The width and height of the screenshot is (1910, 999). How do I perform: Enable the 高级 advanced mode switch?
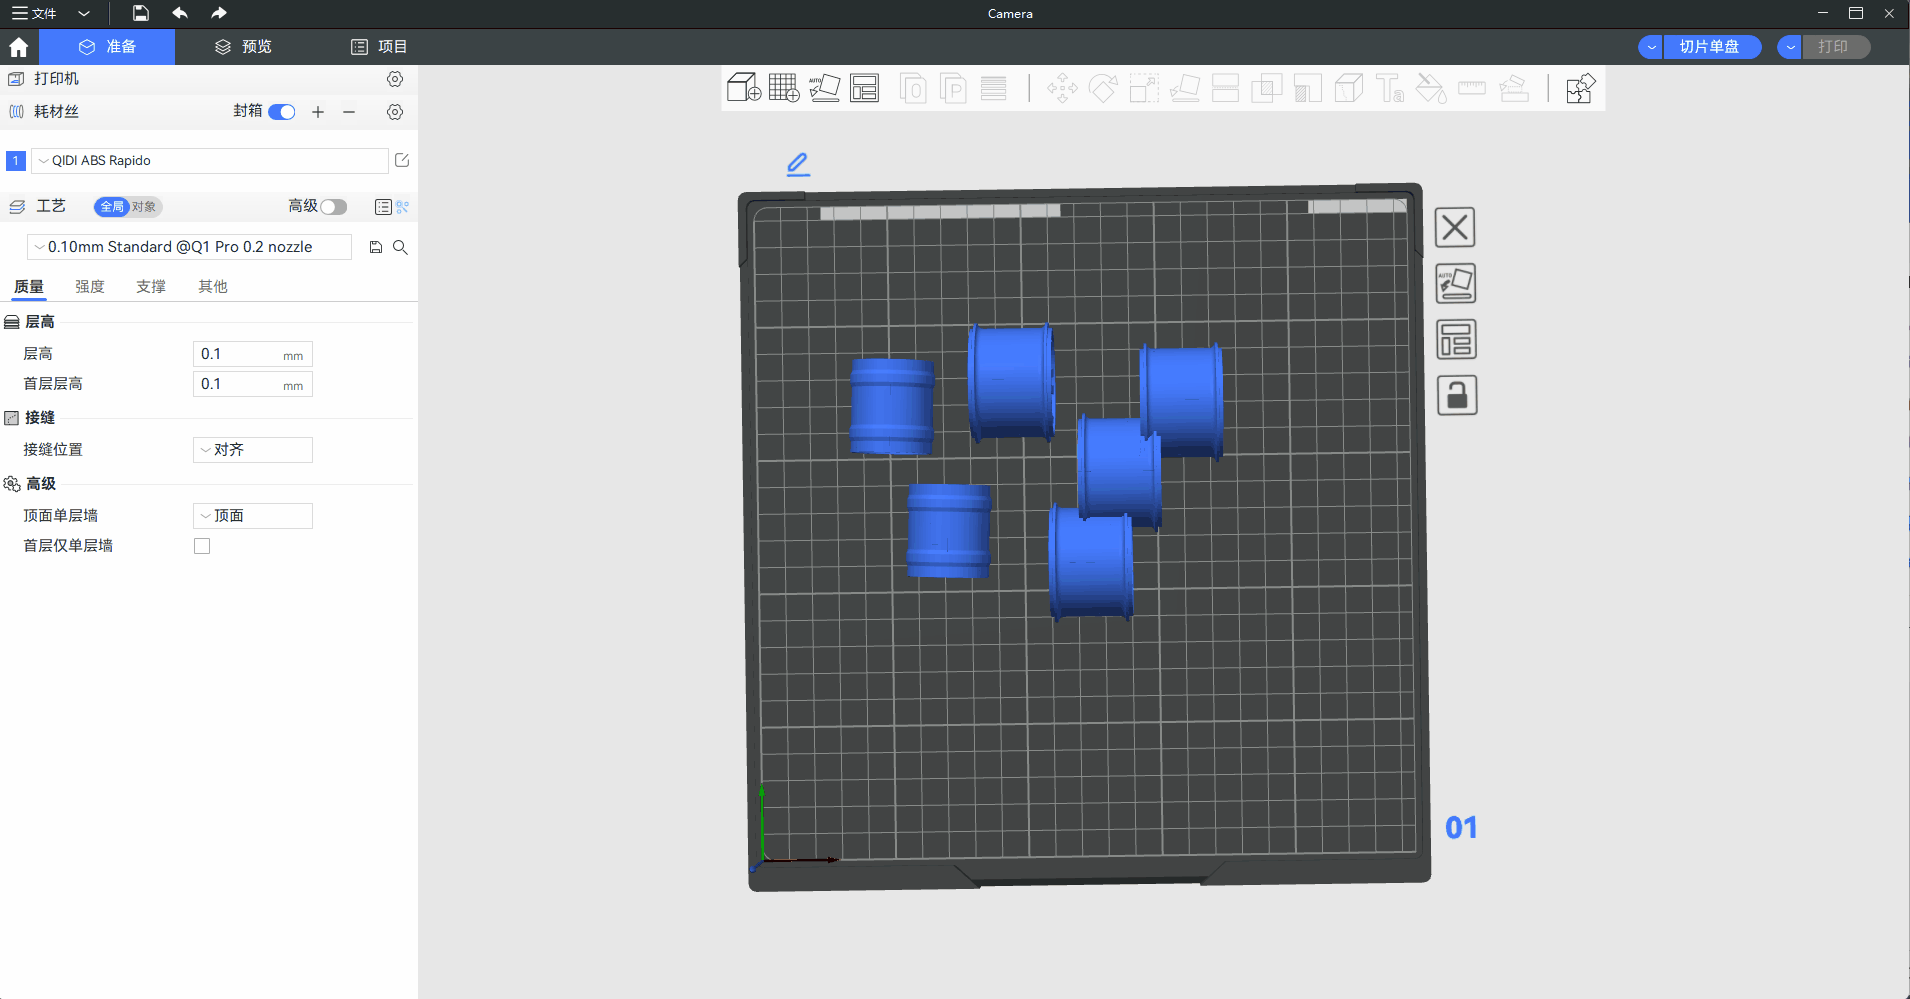pos(333,207)
